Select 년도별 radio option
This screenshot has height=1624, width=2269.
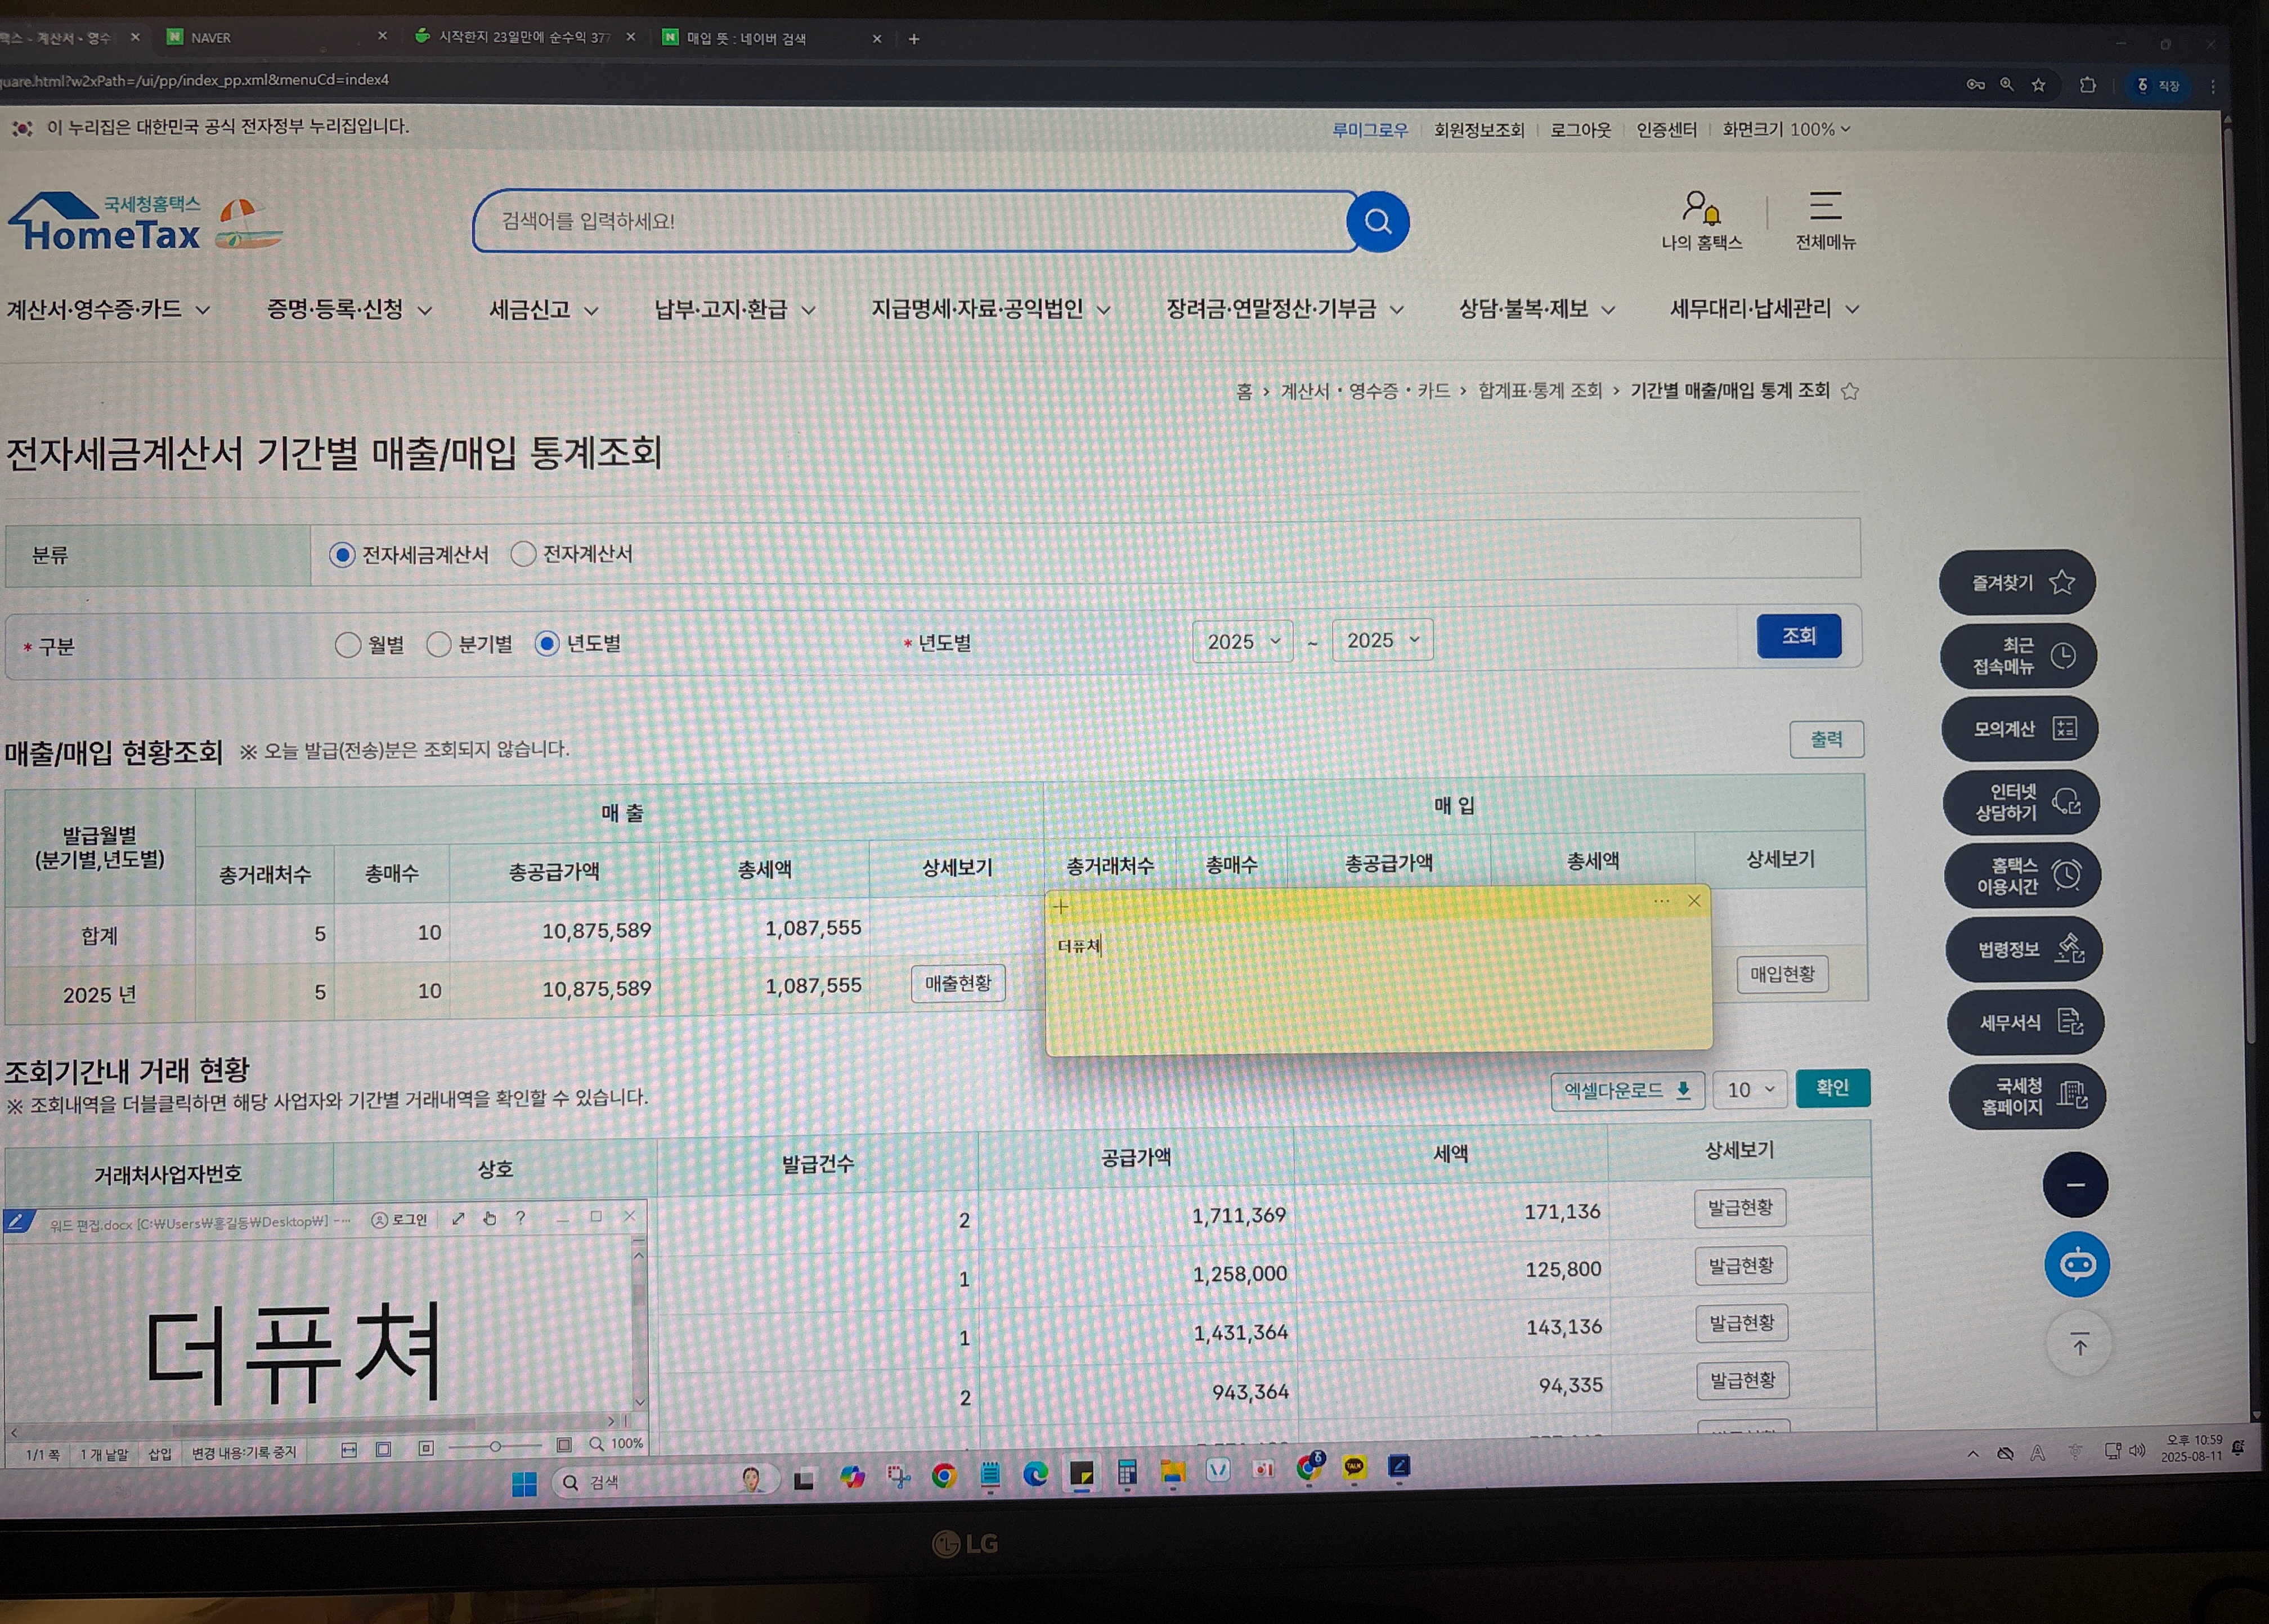tap(546, 643)
